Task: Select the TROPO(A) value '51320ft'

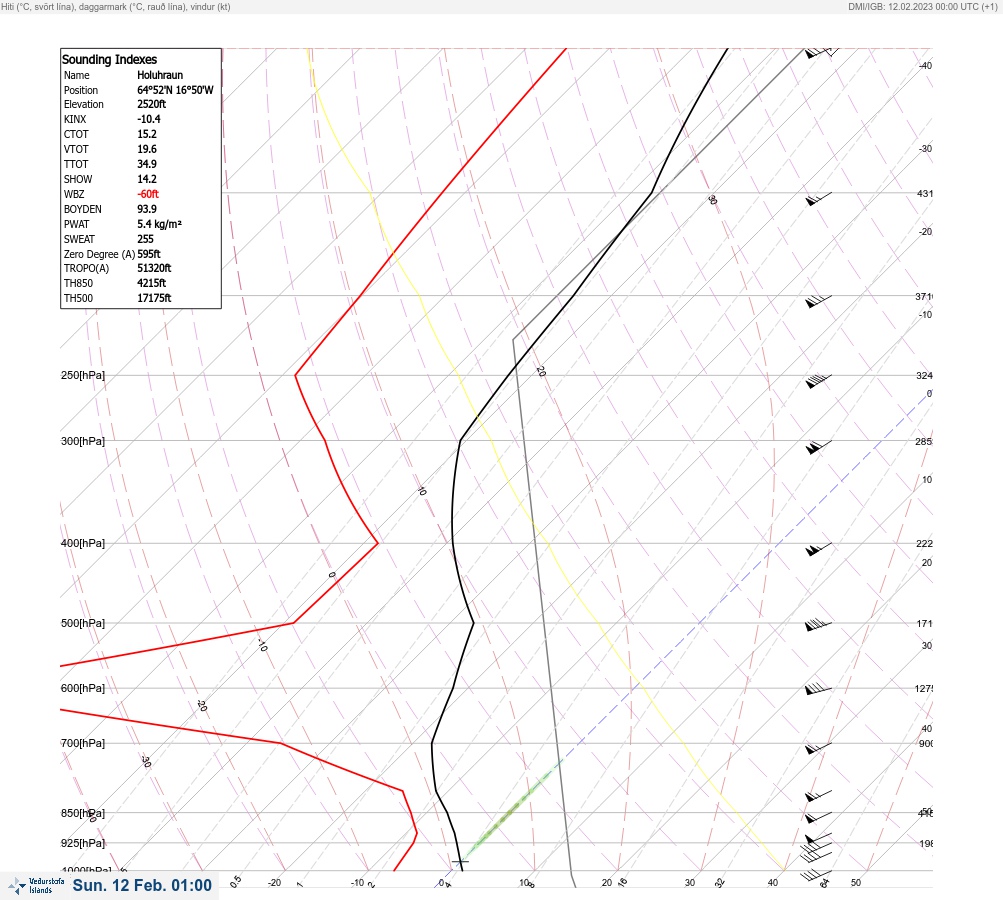Action: 154,268
